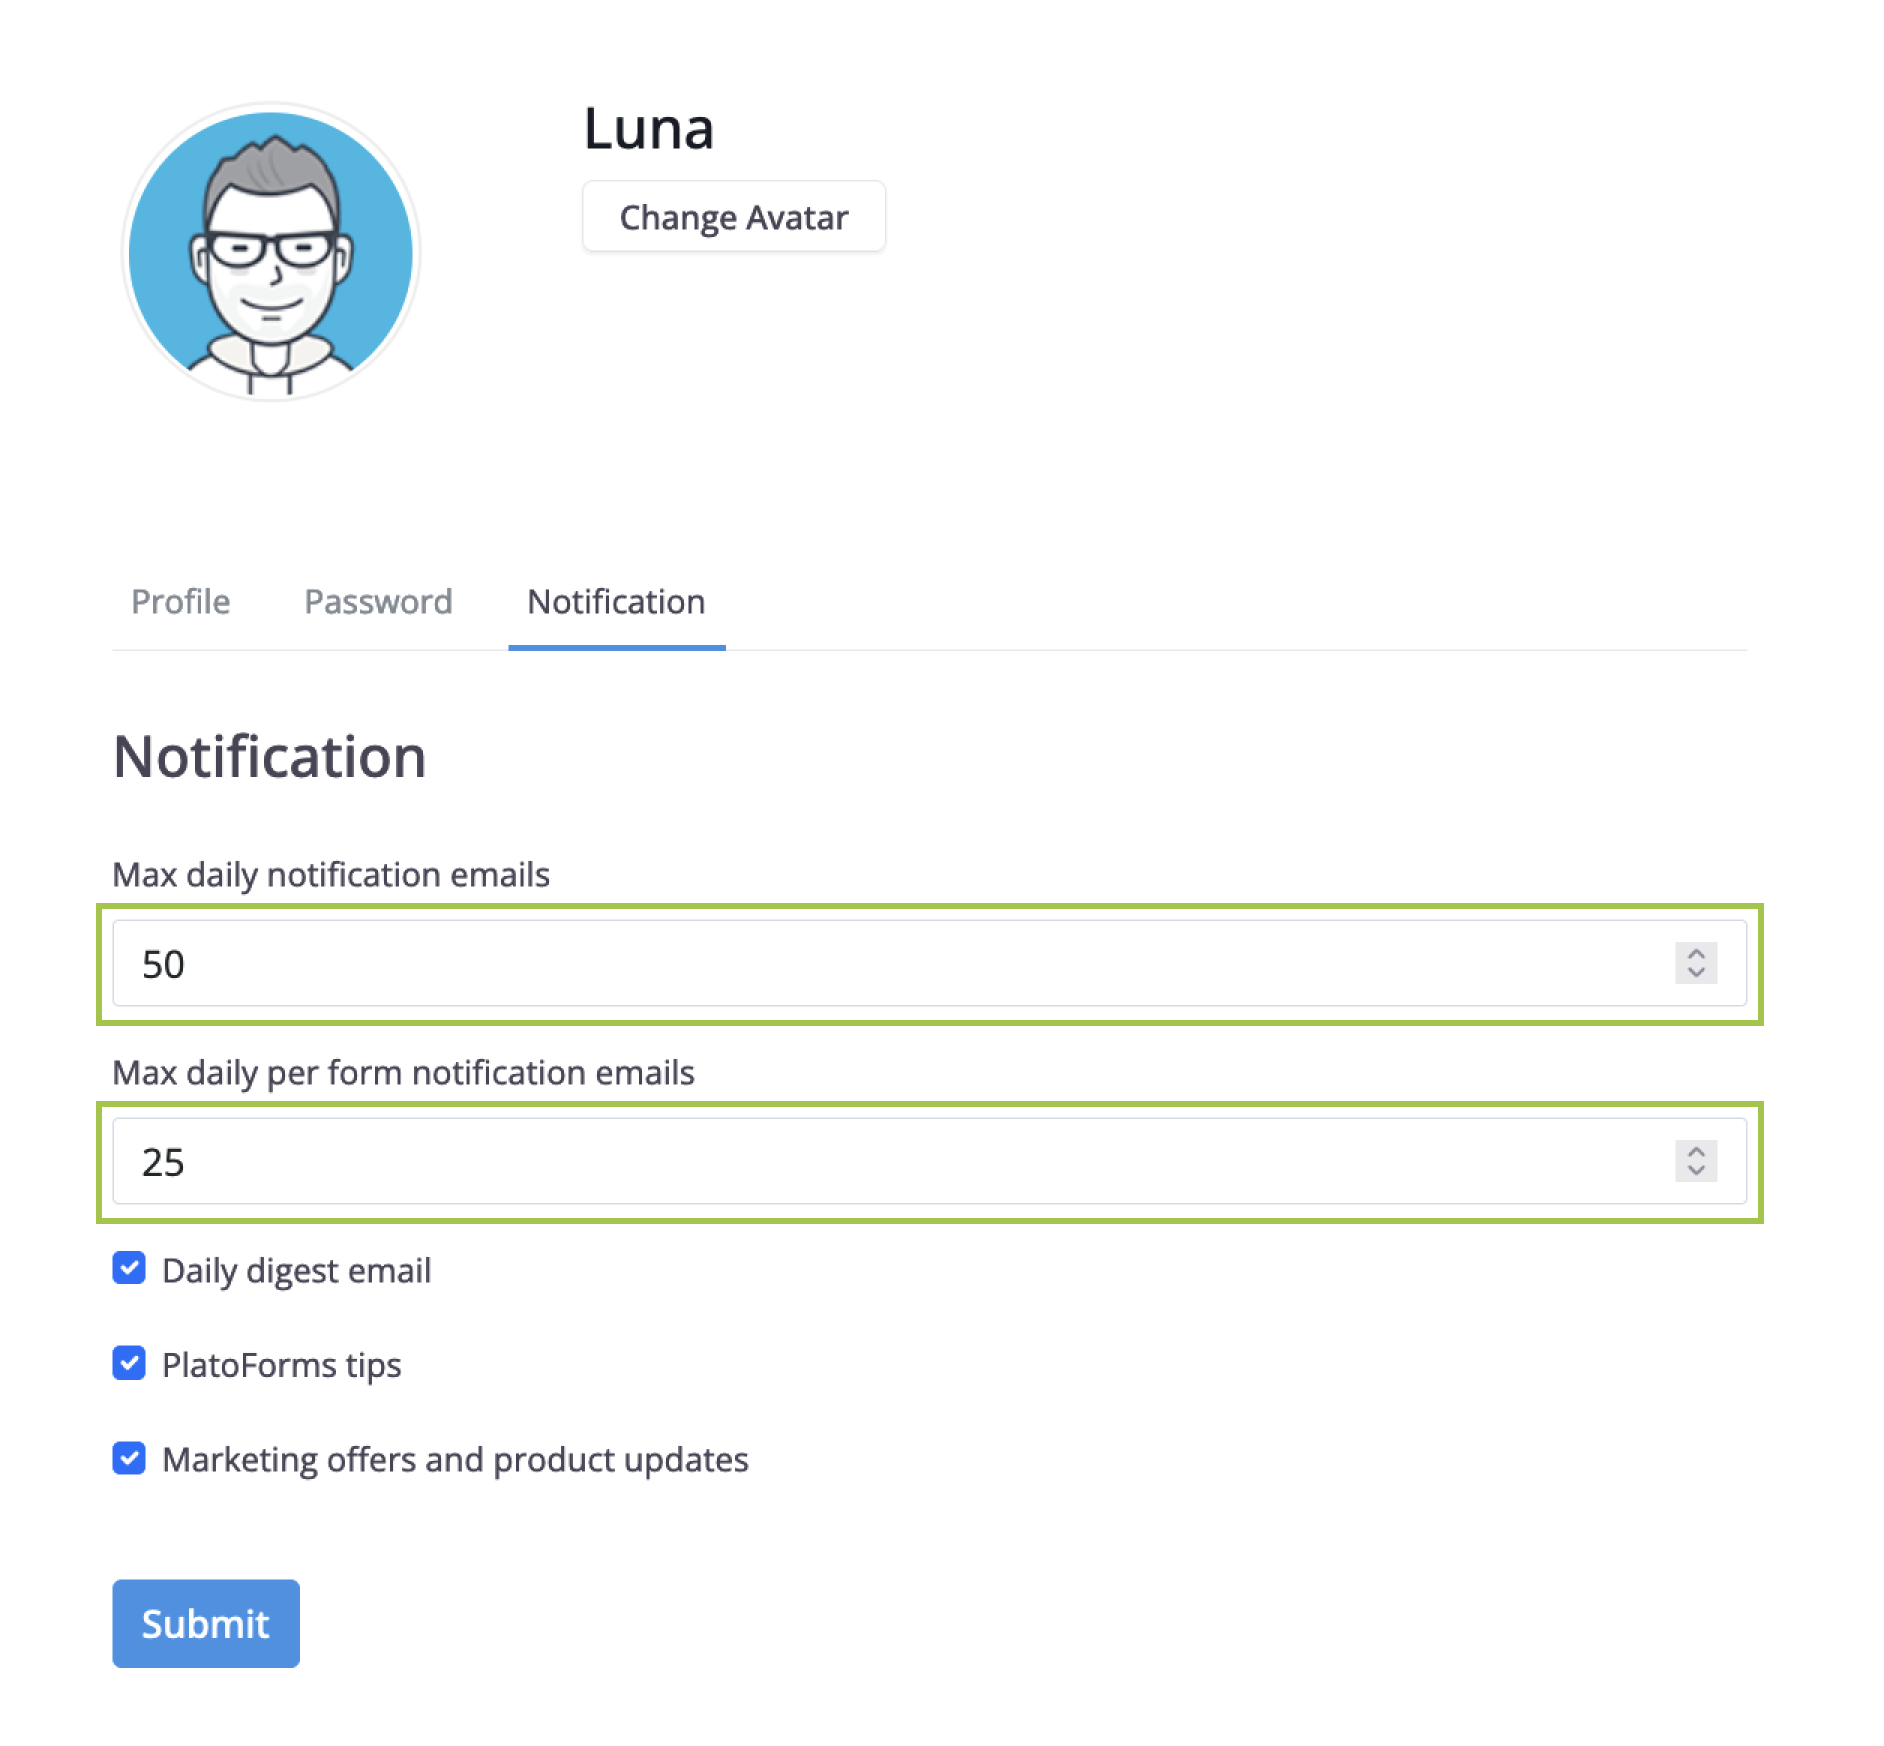Click the per form notification emails input
Screen dimensions: 1884x1746
pos(880,1162)
